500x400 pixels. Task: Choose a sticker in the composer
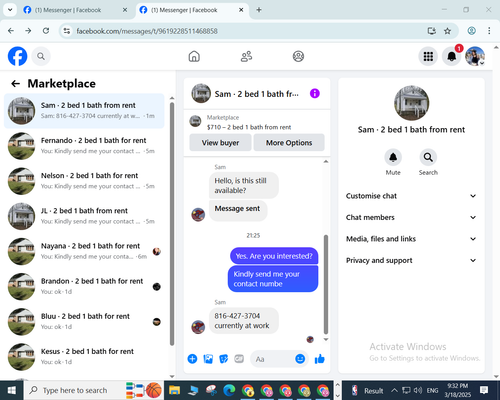224,359
